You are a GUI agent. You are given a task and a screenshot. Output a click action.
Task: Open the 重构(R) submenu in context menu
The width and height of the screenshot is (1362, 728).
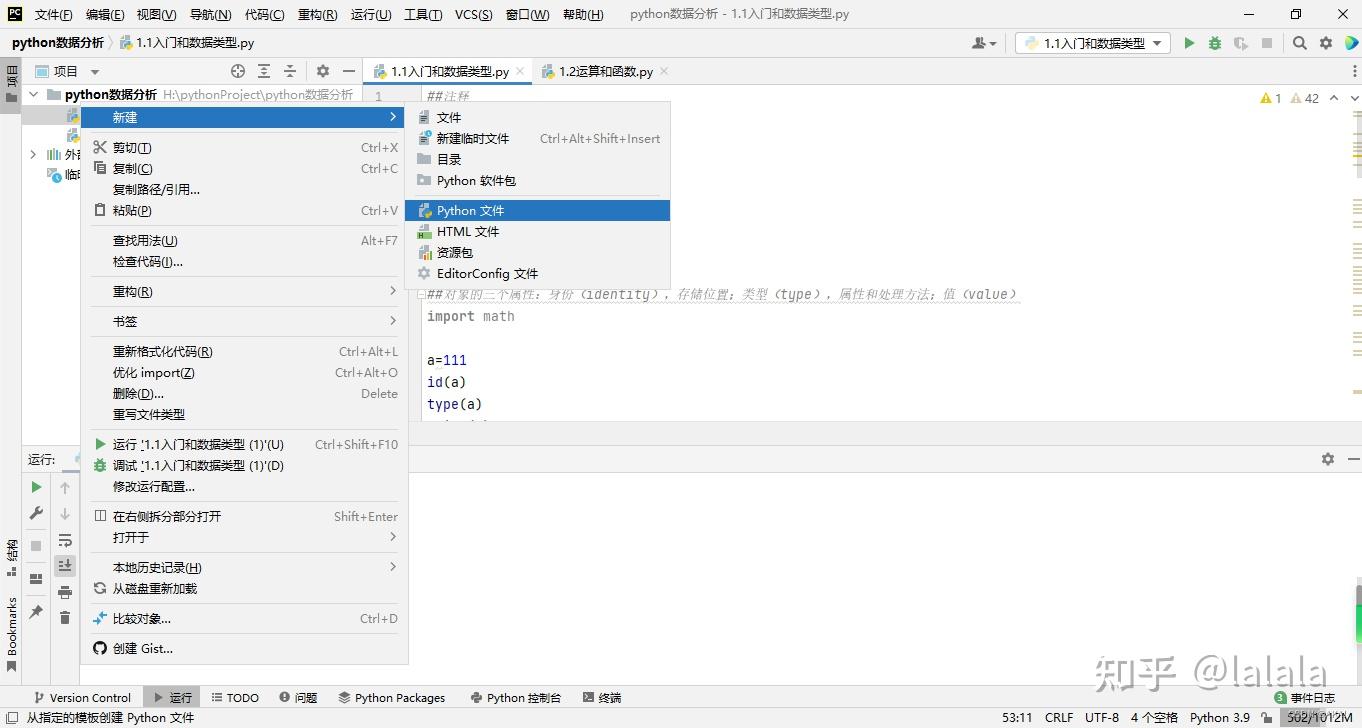click(x=245, y=292)
